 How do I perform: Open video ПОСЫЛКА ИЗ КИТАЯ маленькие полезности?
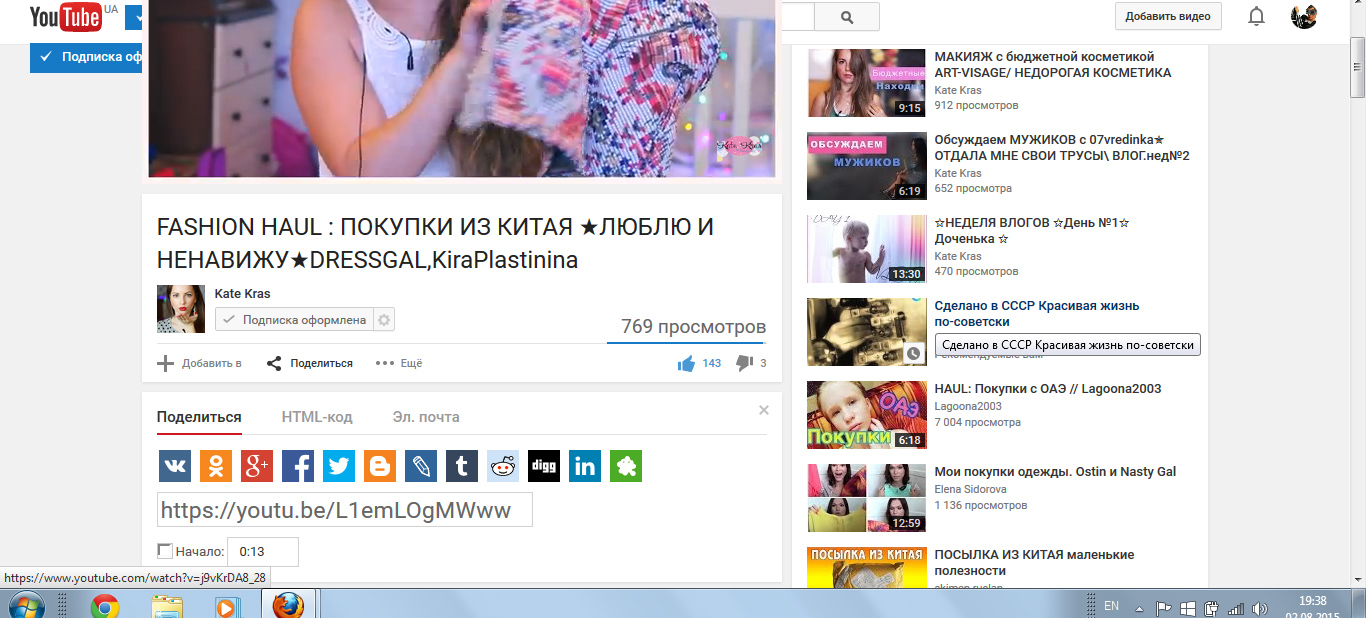pyautogui.click(x=1034, y=562)
